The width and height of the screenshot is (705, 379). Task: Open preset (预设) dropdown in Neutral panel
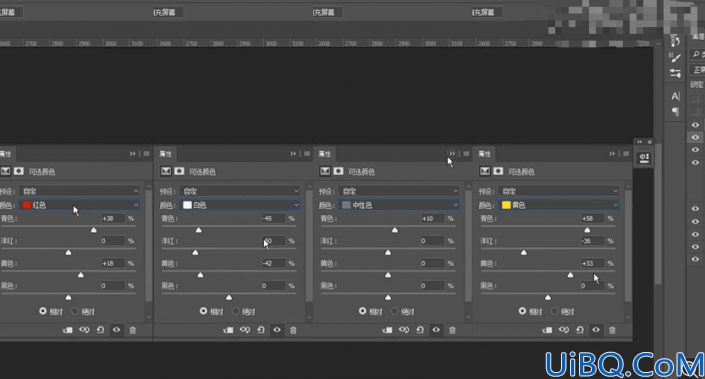tap(399, 191)
